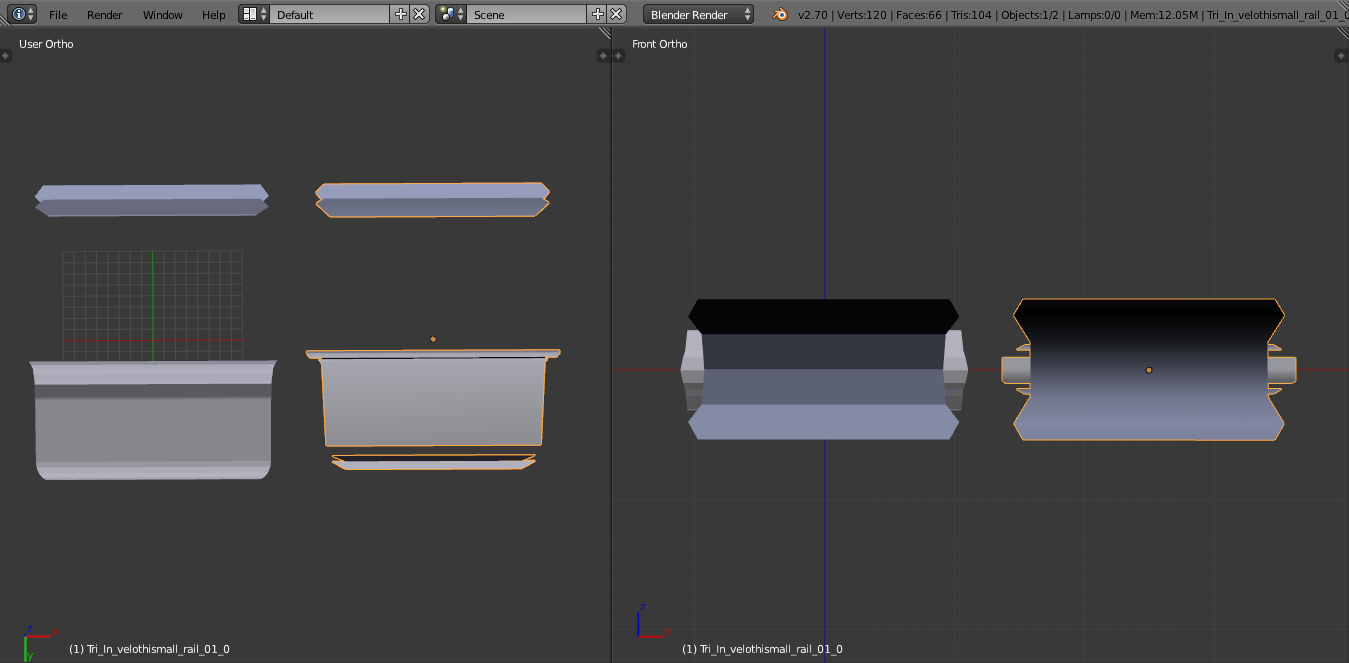Click the Default screen layout name field
The width and height of the screenshot is (1349, 663).
point(330,14)
